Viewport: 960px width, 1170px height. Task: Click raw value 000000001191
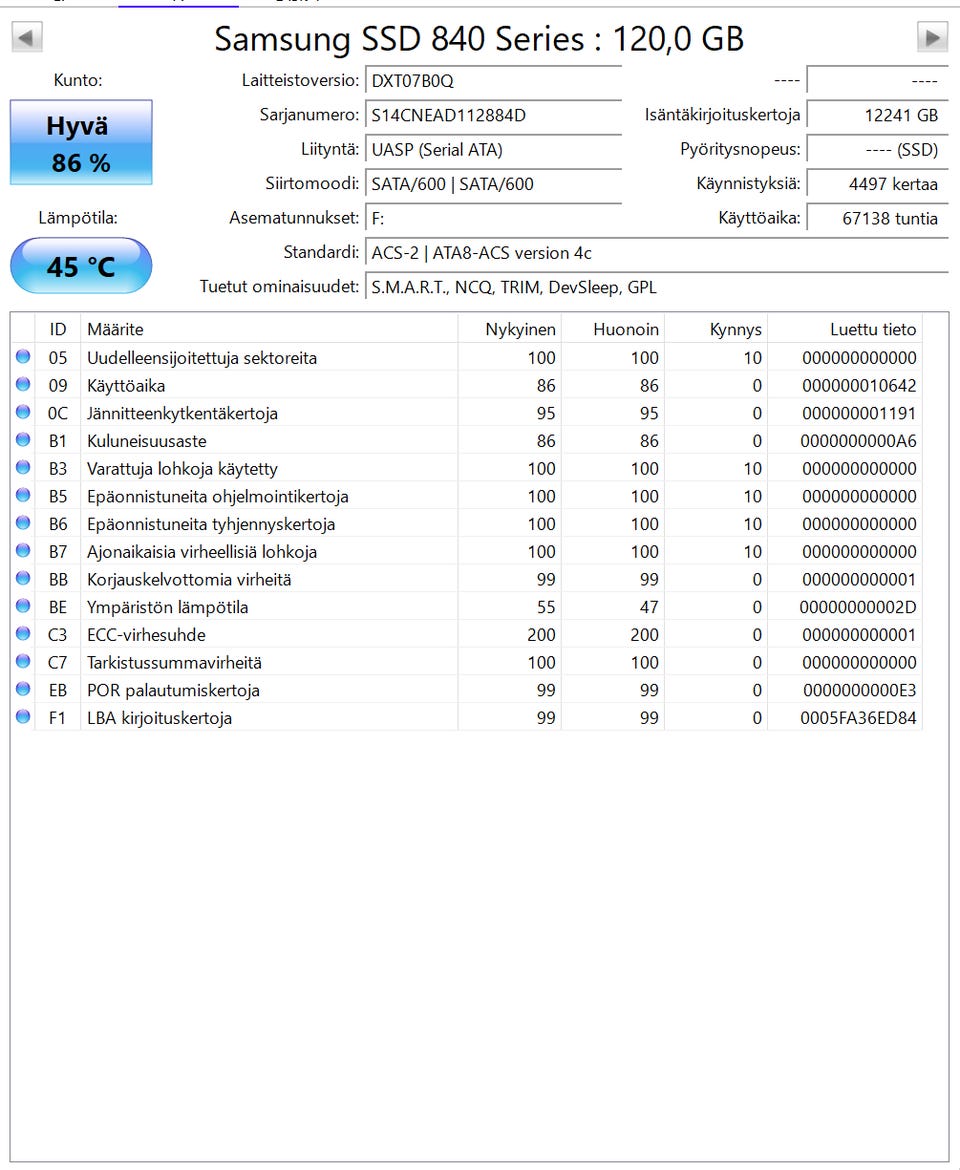pos(859,413)
